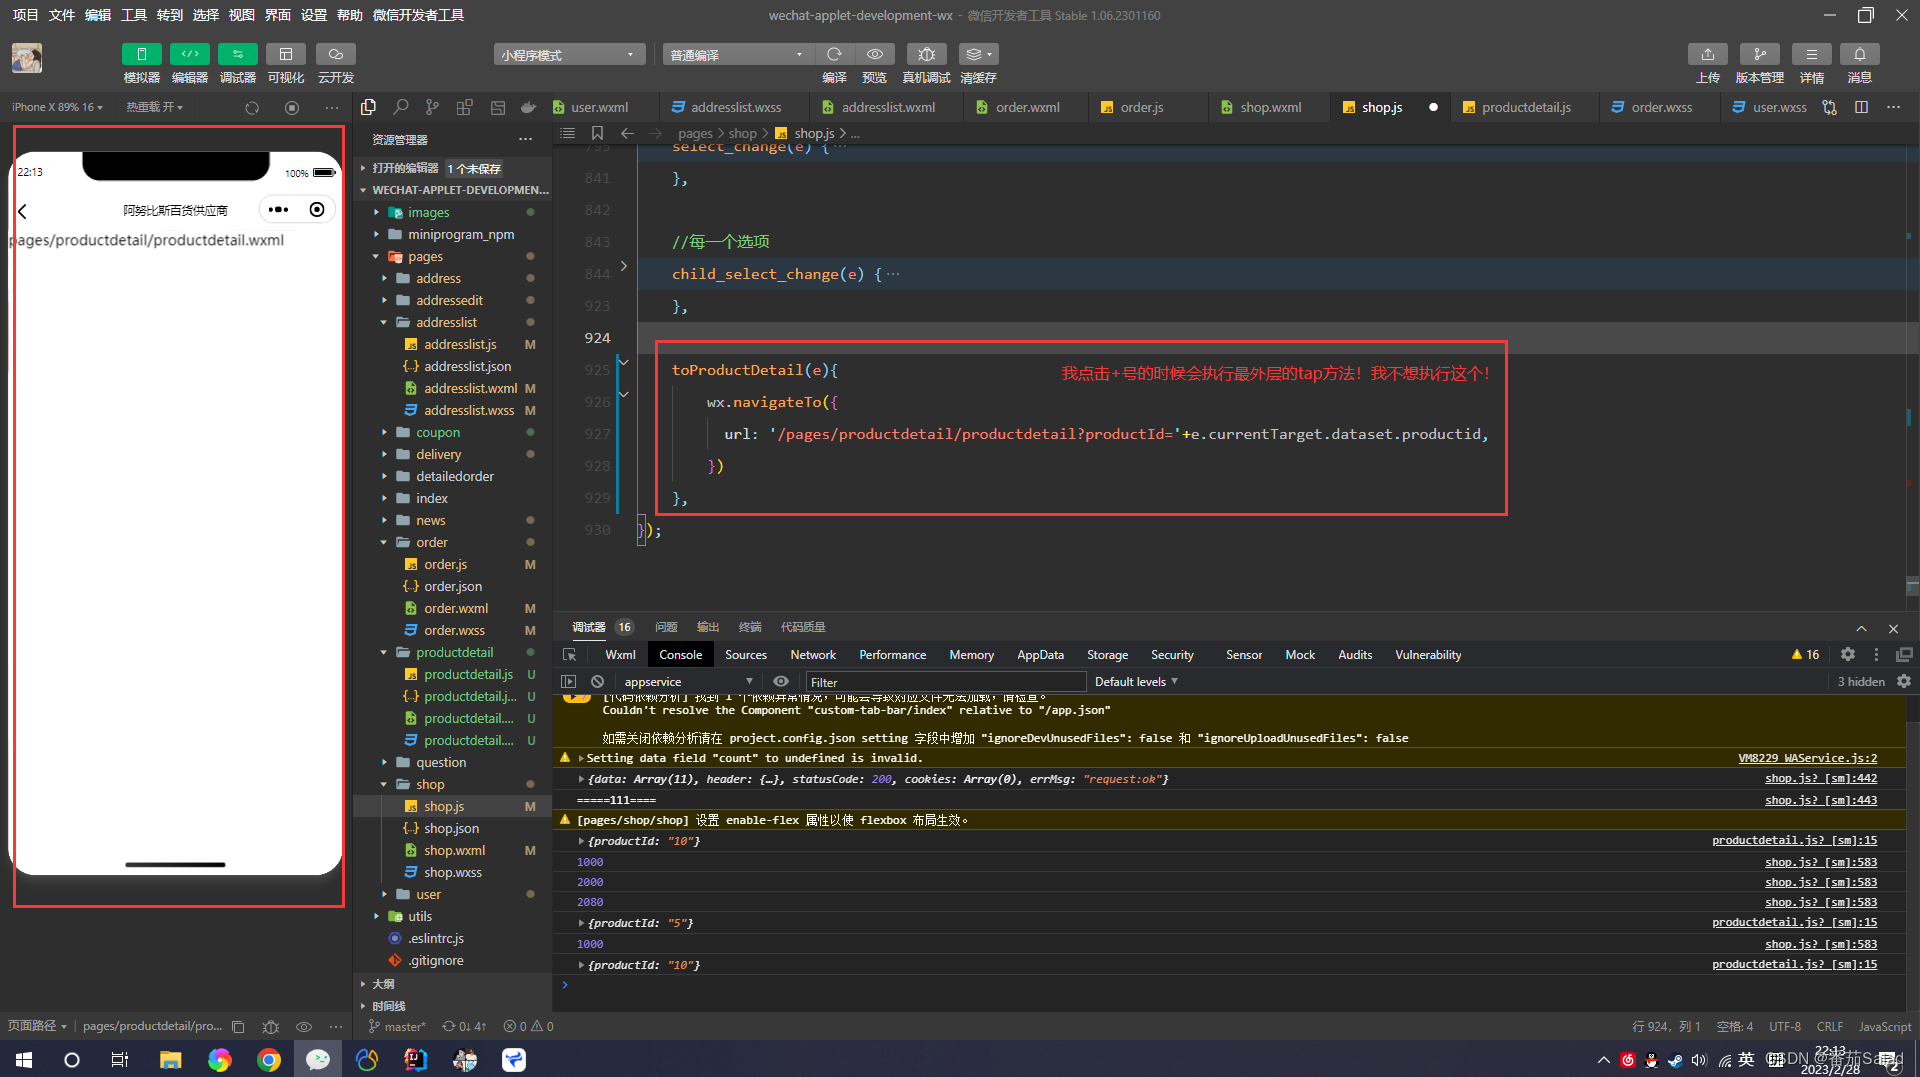This screenshot has height=1077, width=1920.
Task: Open the search icon in editor activity bar
Action: (x=401, y=107)
